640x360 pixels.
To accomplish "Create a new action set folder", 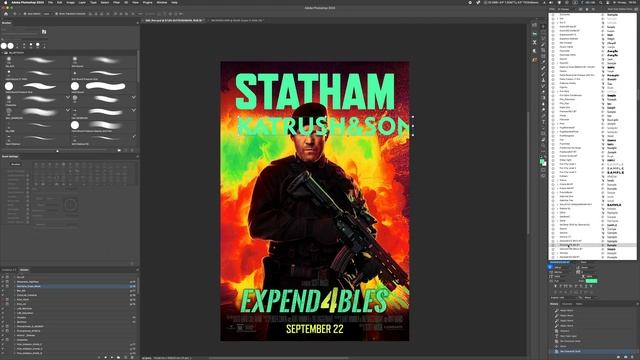I will click(119, 357).
